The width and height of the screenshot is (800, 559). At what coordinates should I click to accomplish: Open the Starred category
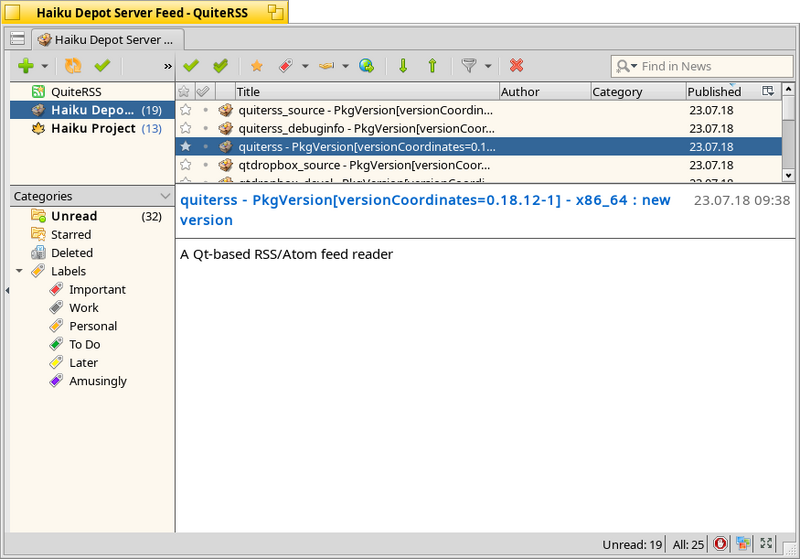[x=92, y=235]
